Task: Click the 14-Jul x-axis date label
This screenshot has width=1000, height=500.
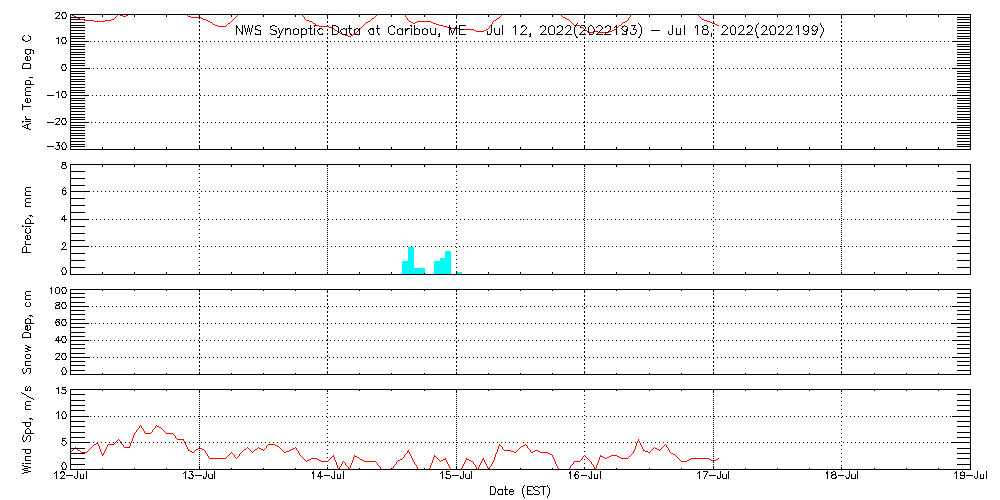Action: 328,476
